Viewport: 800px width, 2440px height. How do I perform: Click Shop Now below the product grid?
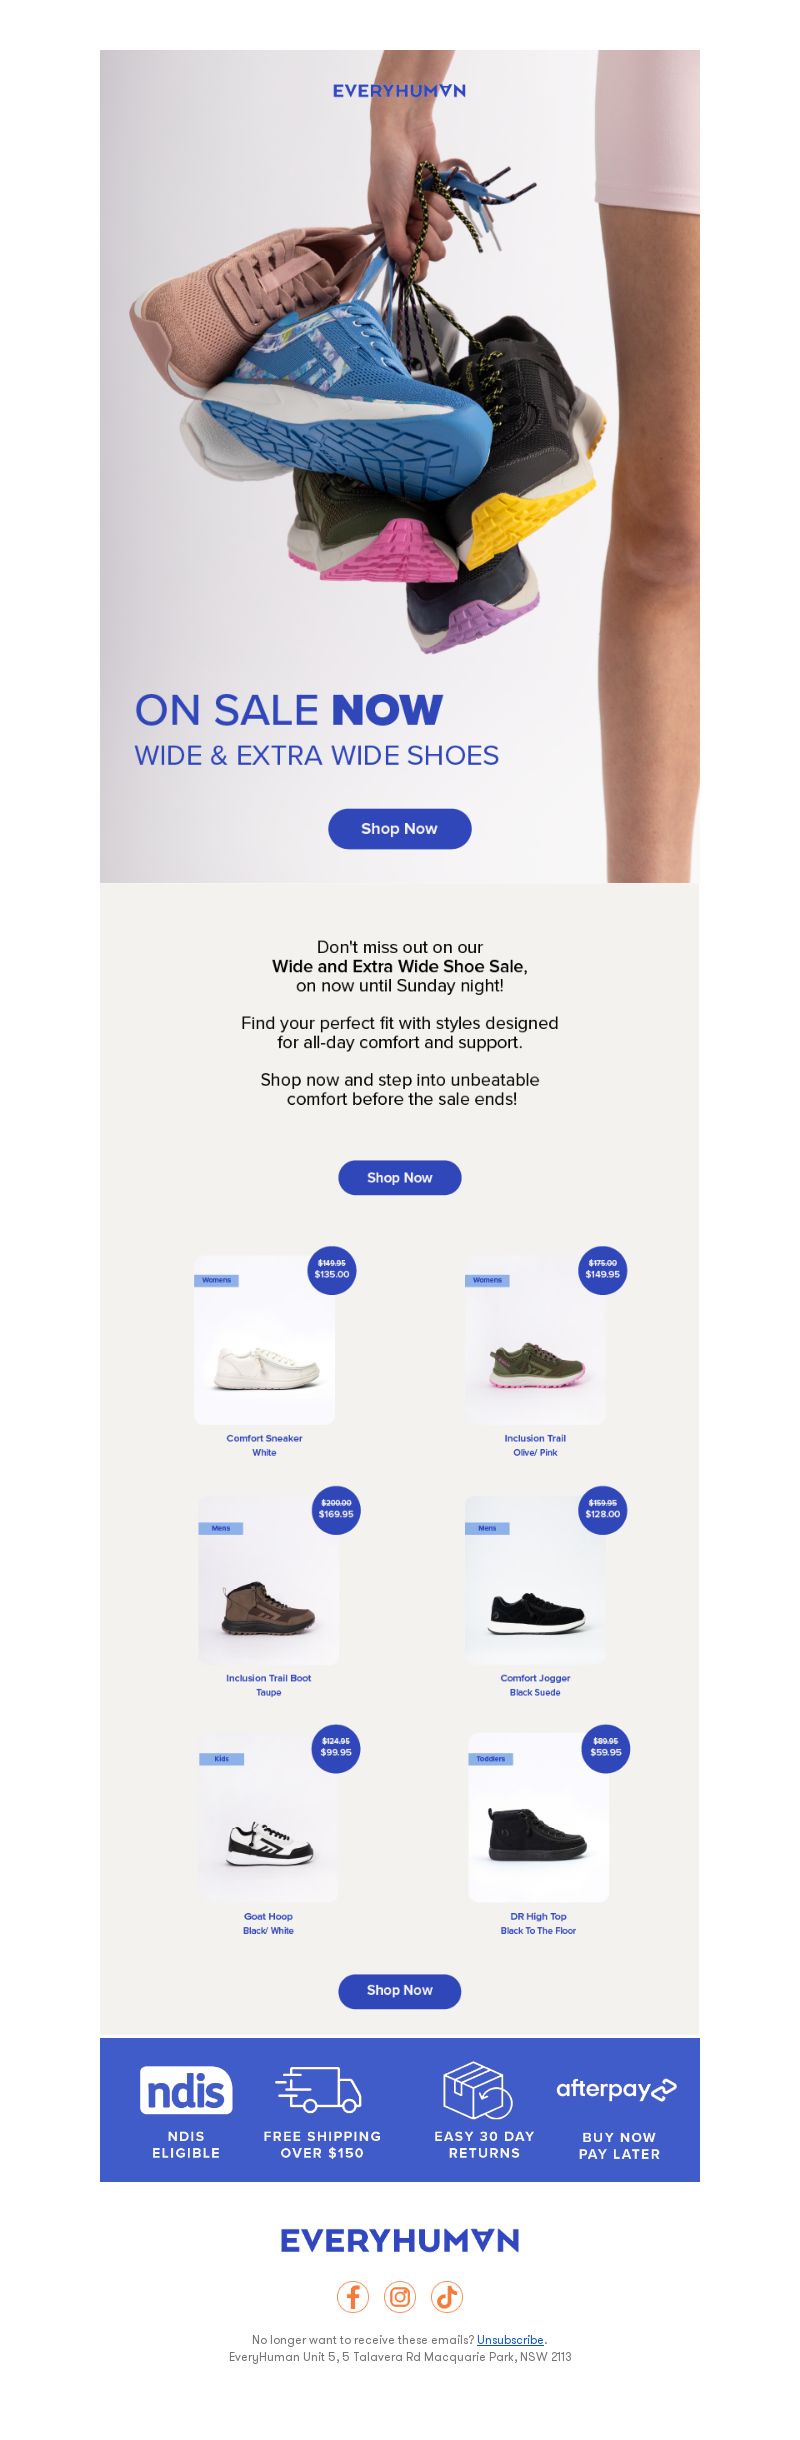click(x=400, y=1990)
